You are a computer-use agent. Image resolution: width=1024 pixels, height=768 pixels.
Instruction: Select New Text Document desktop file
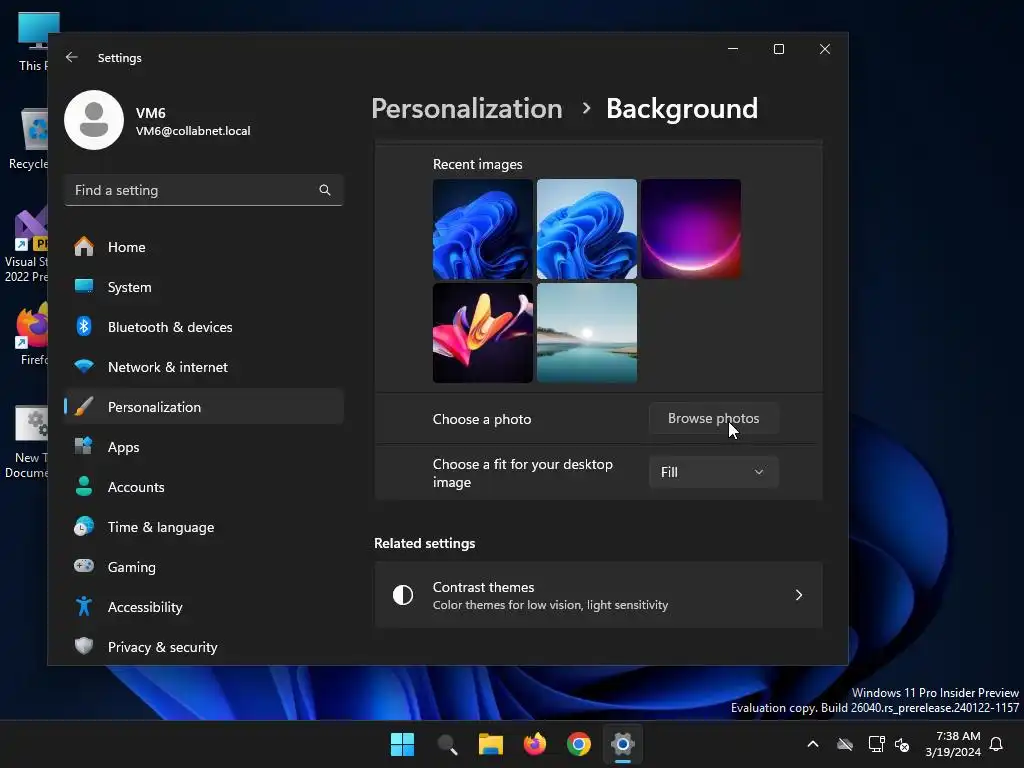coord(26,441)
